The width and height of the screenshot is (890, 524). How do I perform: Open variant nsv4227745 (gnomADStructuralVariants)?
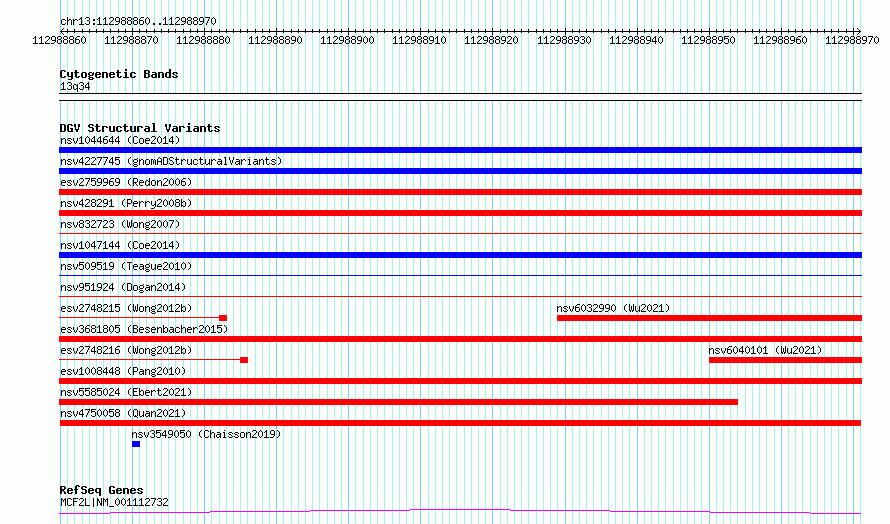tap(171, 161)
